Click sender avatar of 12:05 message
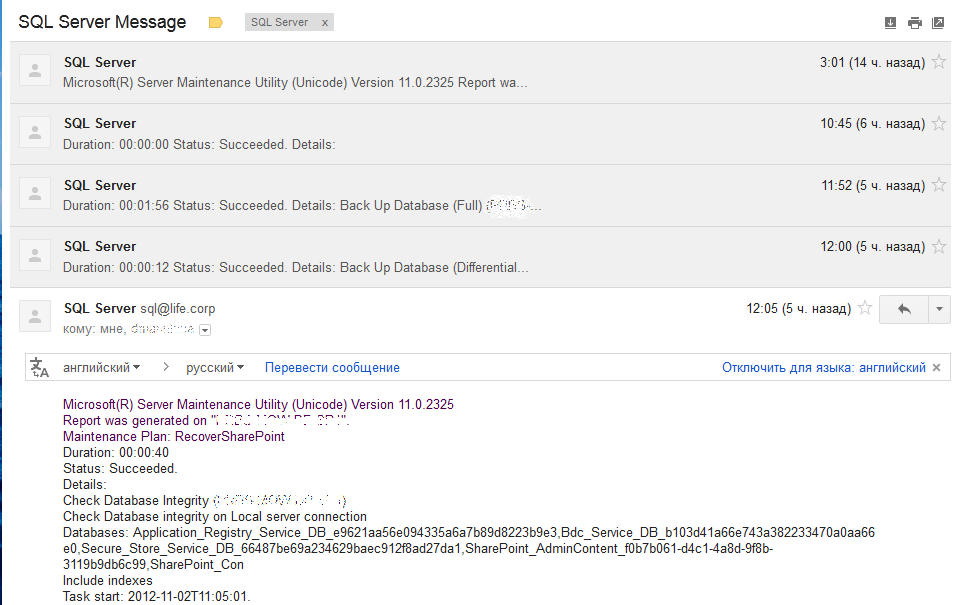Image resolution: width=972 pixels, height=605 pixels. click(35, 316)
